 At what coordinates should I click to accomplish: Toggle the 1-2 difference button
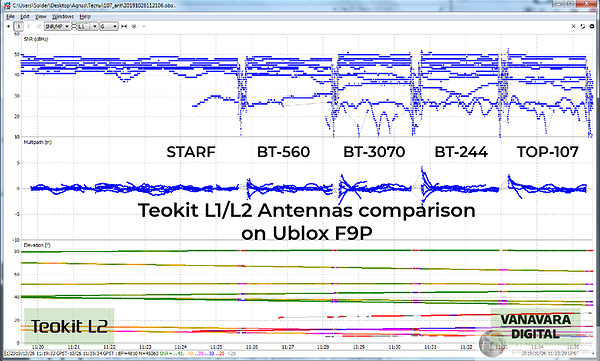(x=38, y=26)
